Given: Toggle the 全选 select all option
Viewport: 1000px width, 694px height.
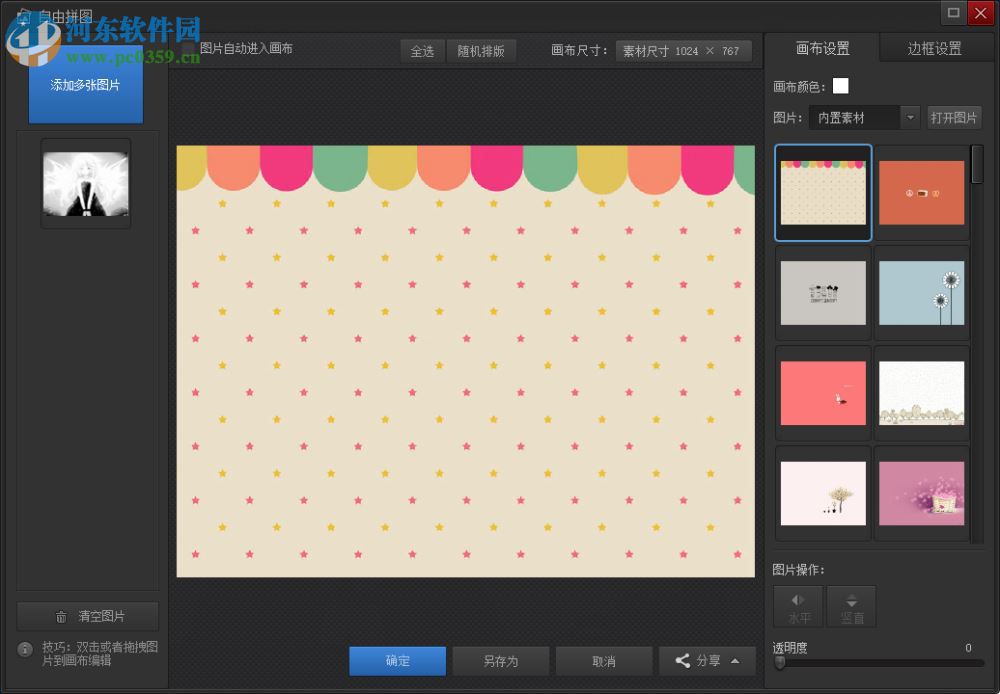Looking at the screenshot, I should (422, 51).
